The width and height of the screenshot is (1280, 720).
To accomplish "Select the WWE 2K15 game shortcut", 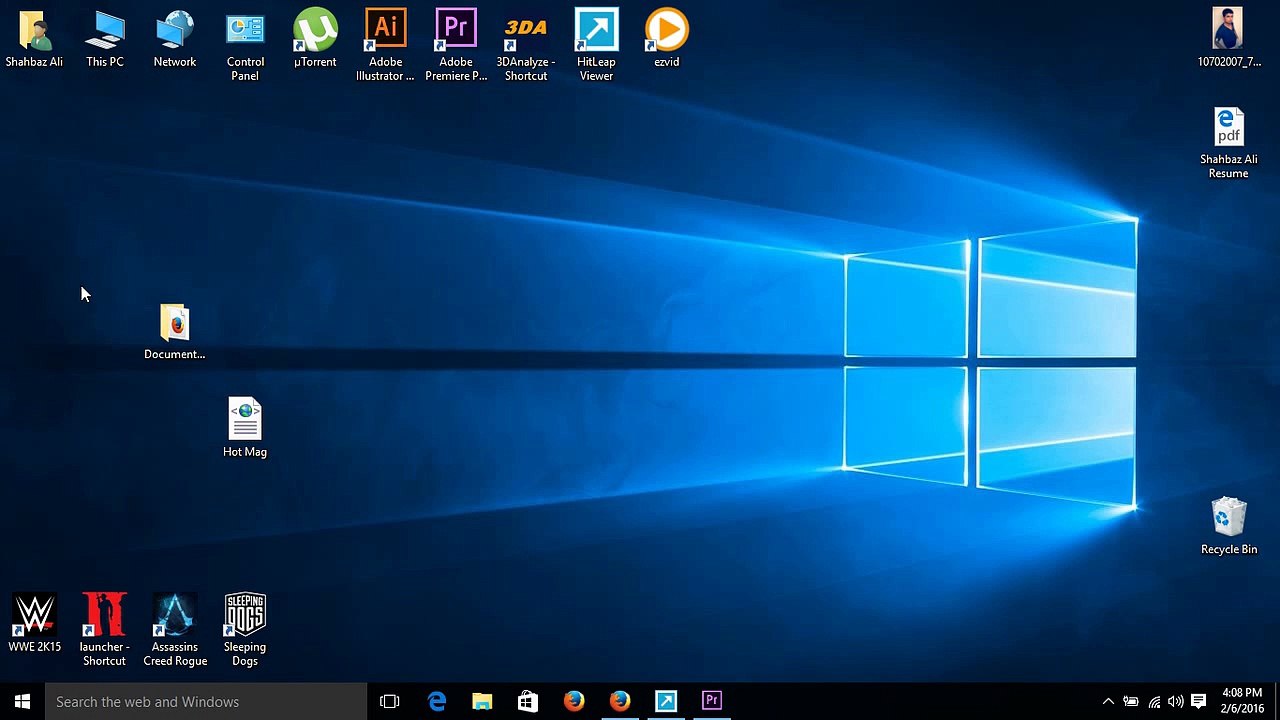I will (35, 624).
